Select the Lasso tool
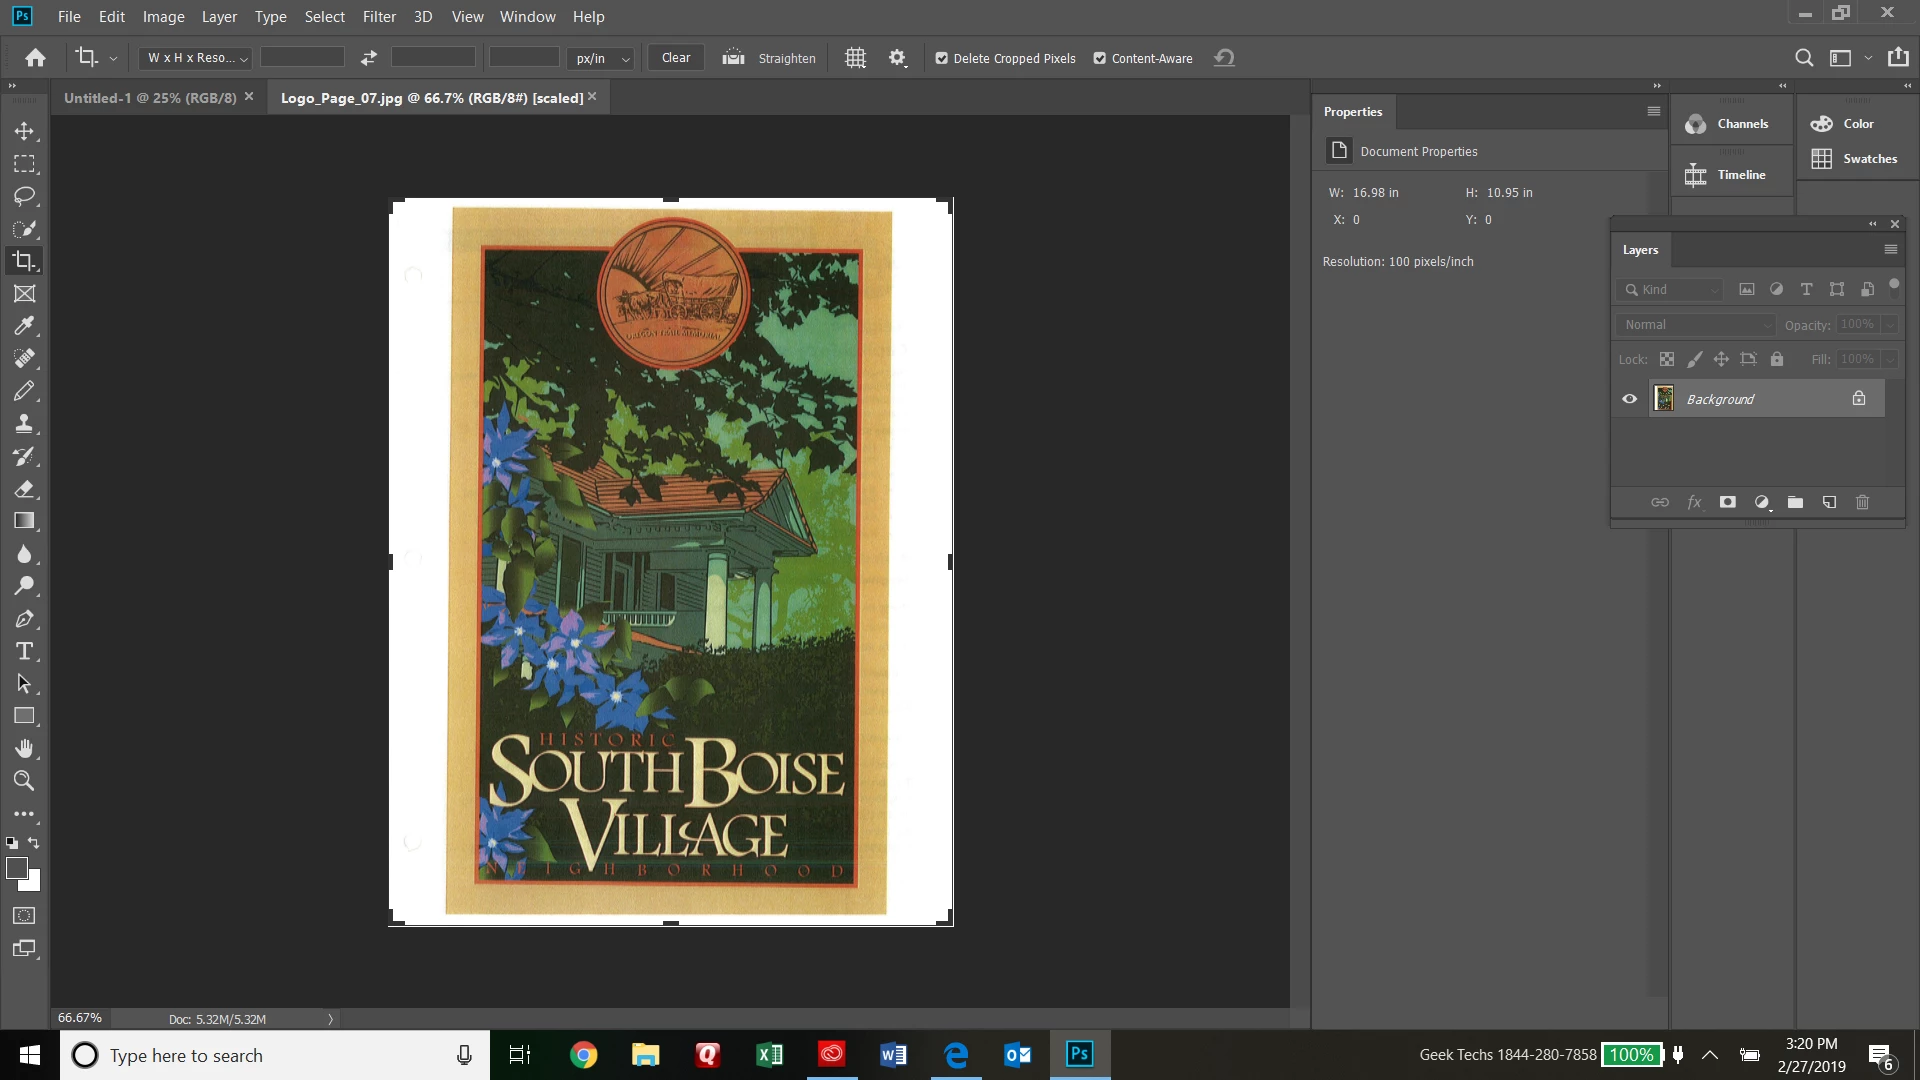 point(24,196)
